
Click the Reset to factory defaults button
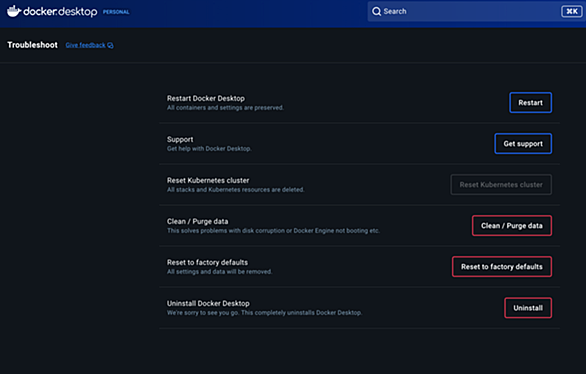point(502,267)
